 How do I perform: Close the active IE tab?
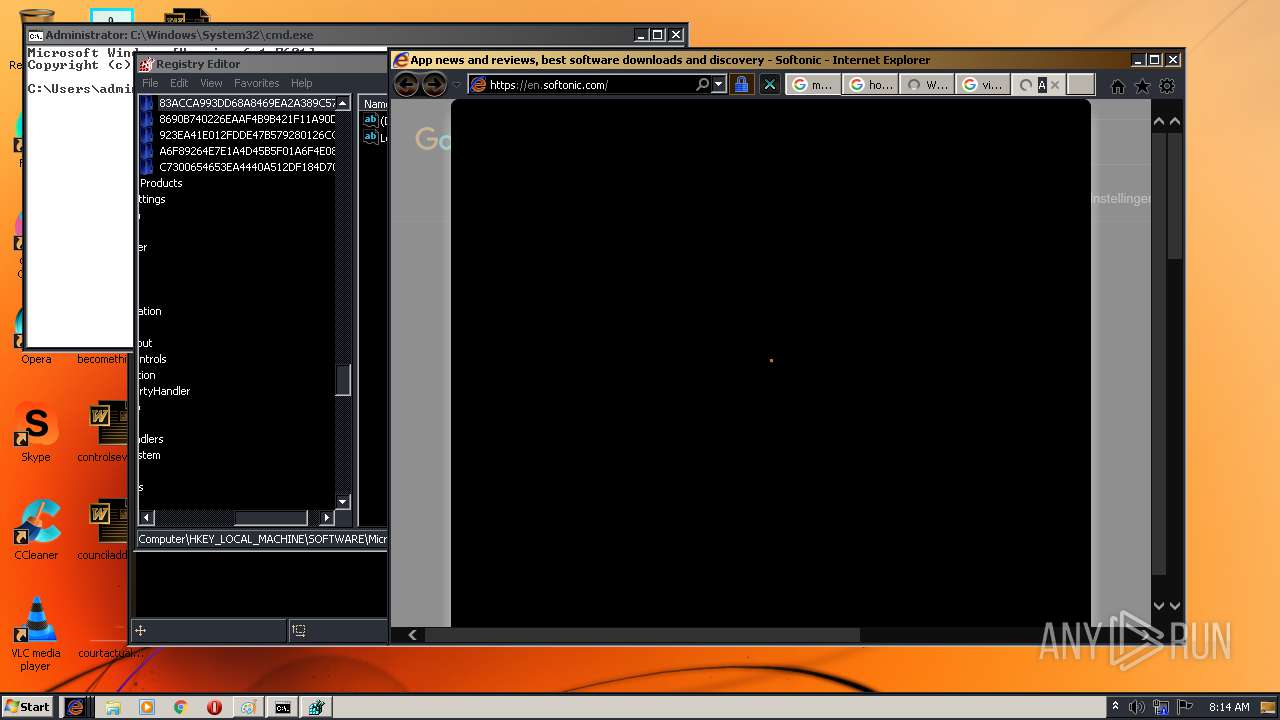click(1054, 85)
